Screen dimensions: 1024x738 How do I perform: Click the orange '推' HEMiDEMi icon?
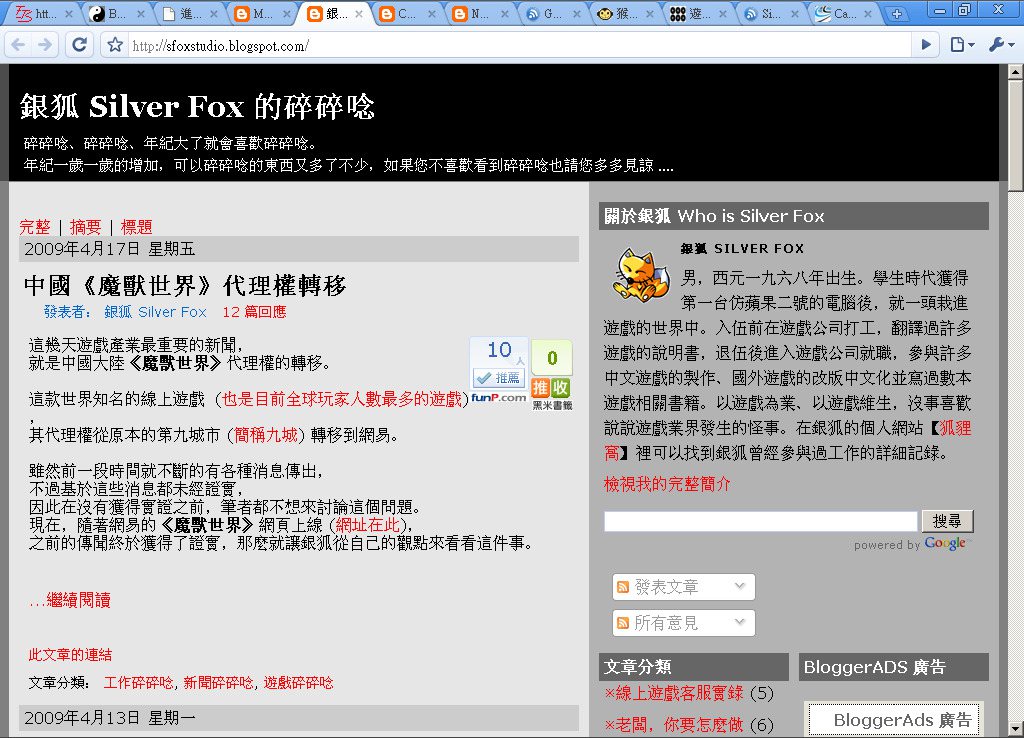point(541,388)
